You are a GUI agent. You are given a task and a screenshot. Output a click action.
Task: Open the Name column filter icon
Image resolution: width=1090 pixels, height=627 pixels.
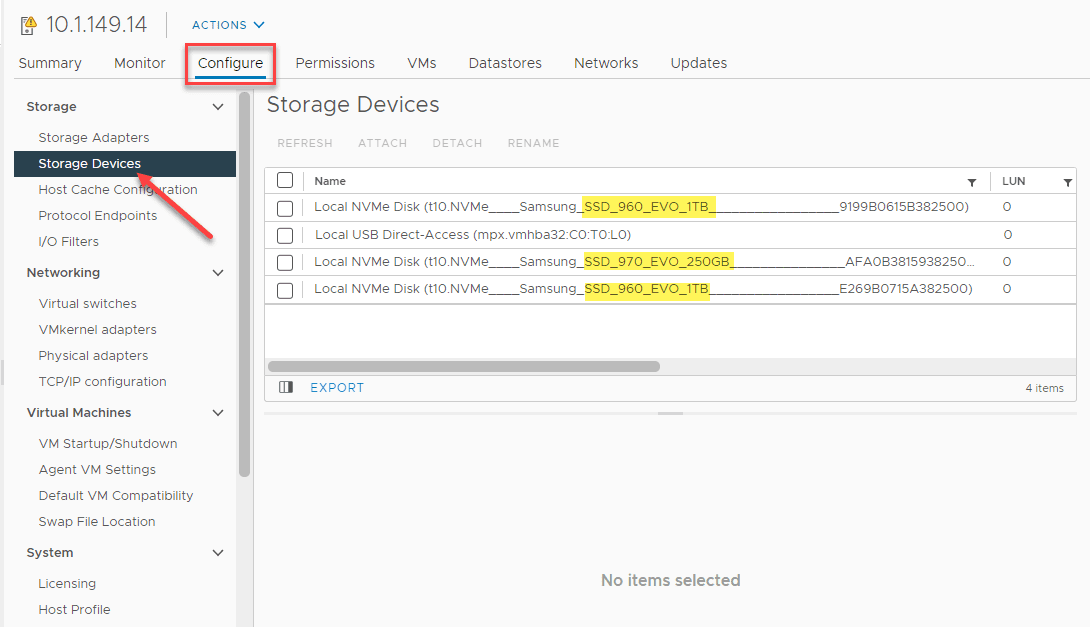(x=971, y=182)
